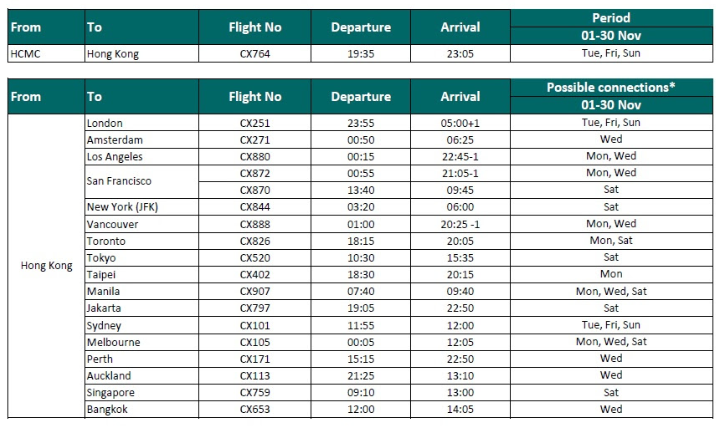Click Bangkok flight CX653
This screenshot has width=722, height=426.
click(255, 409)
